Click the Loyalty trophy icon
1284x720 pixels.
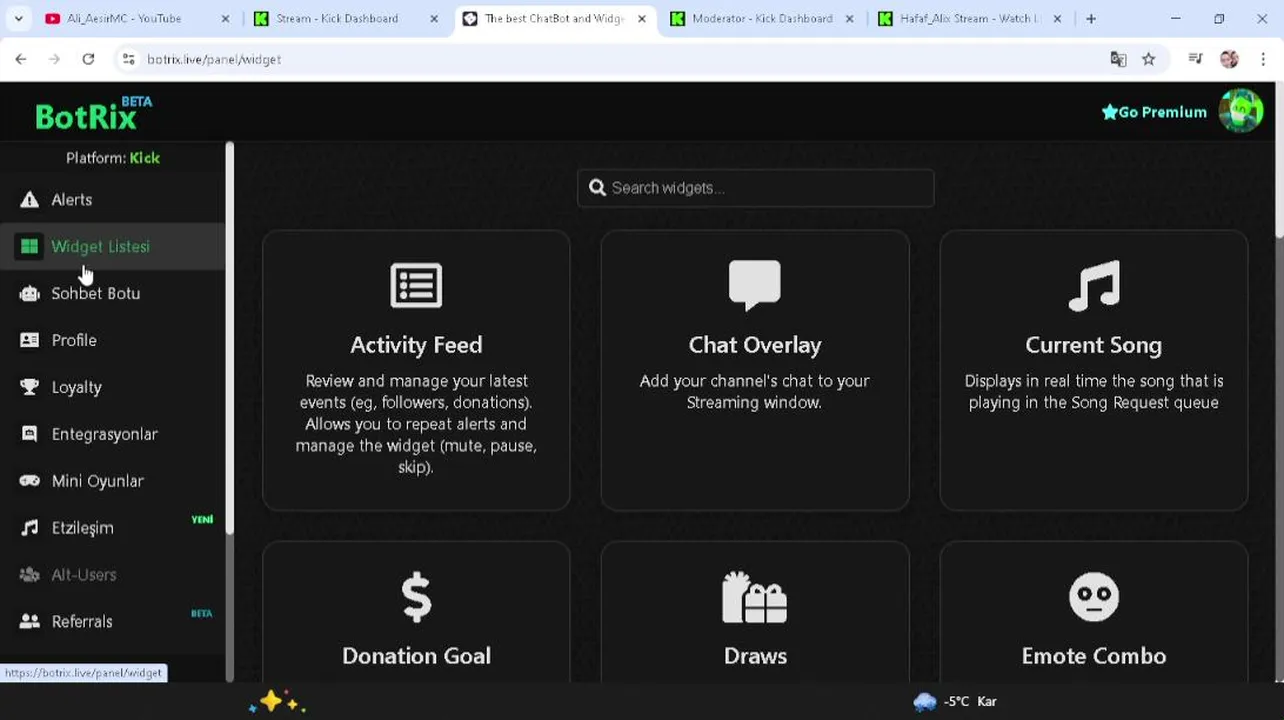click(30, 387)
